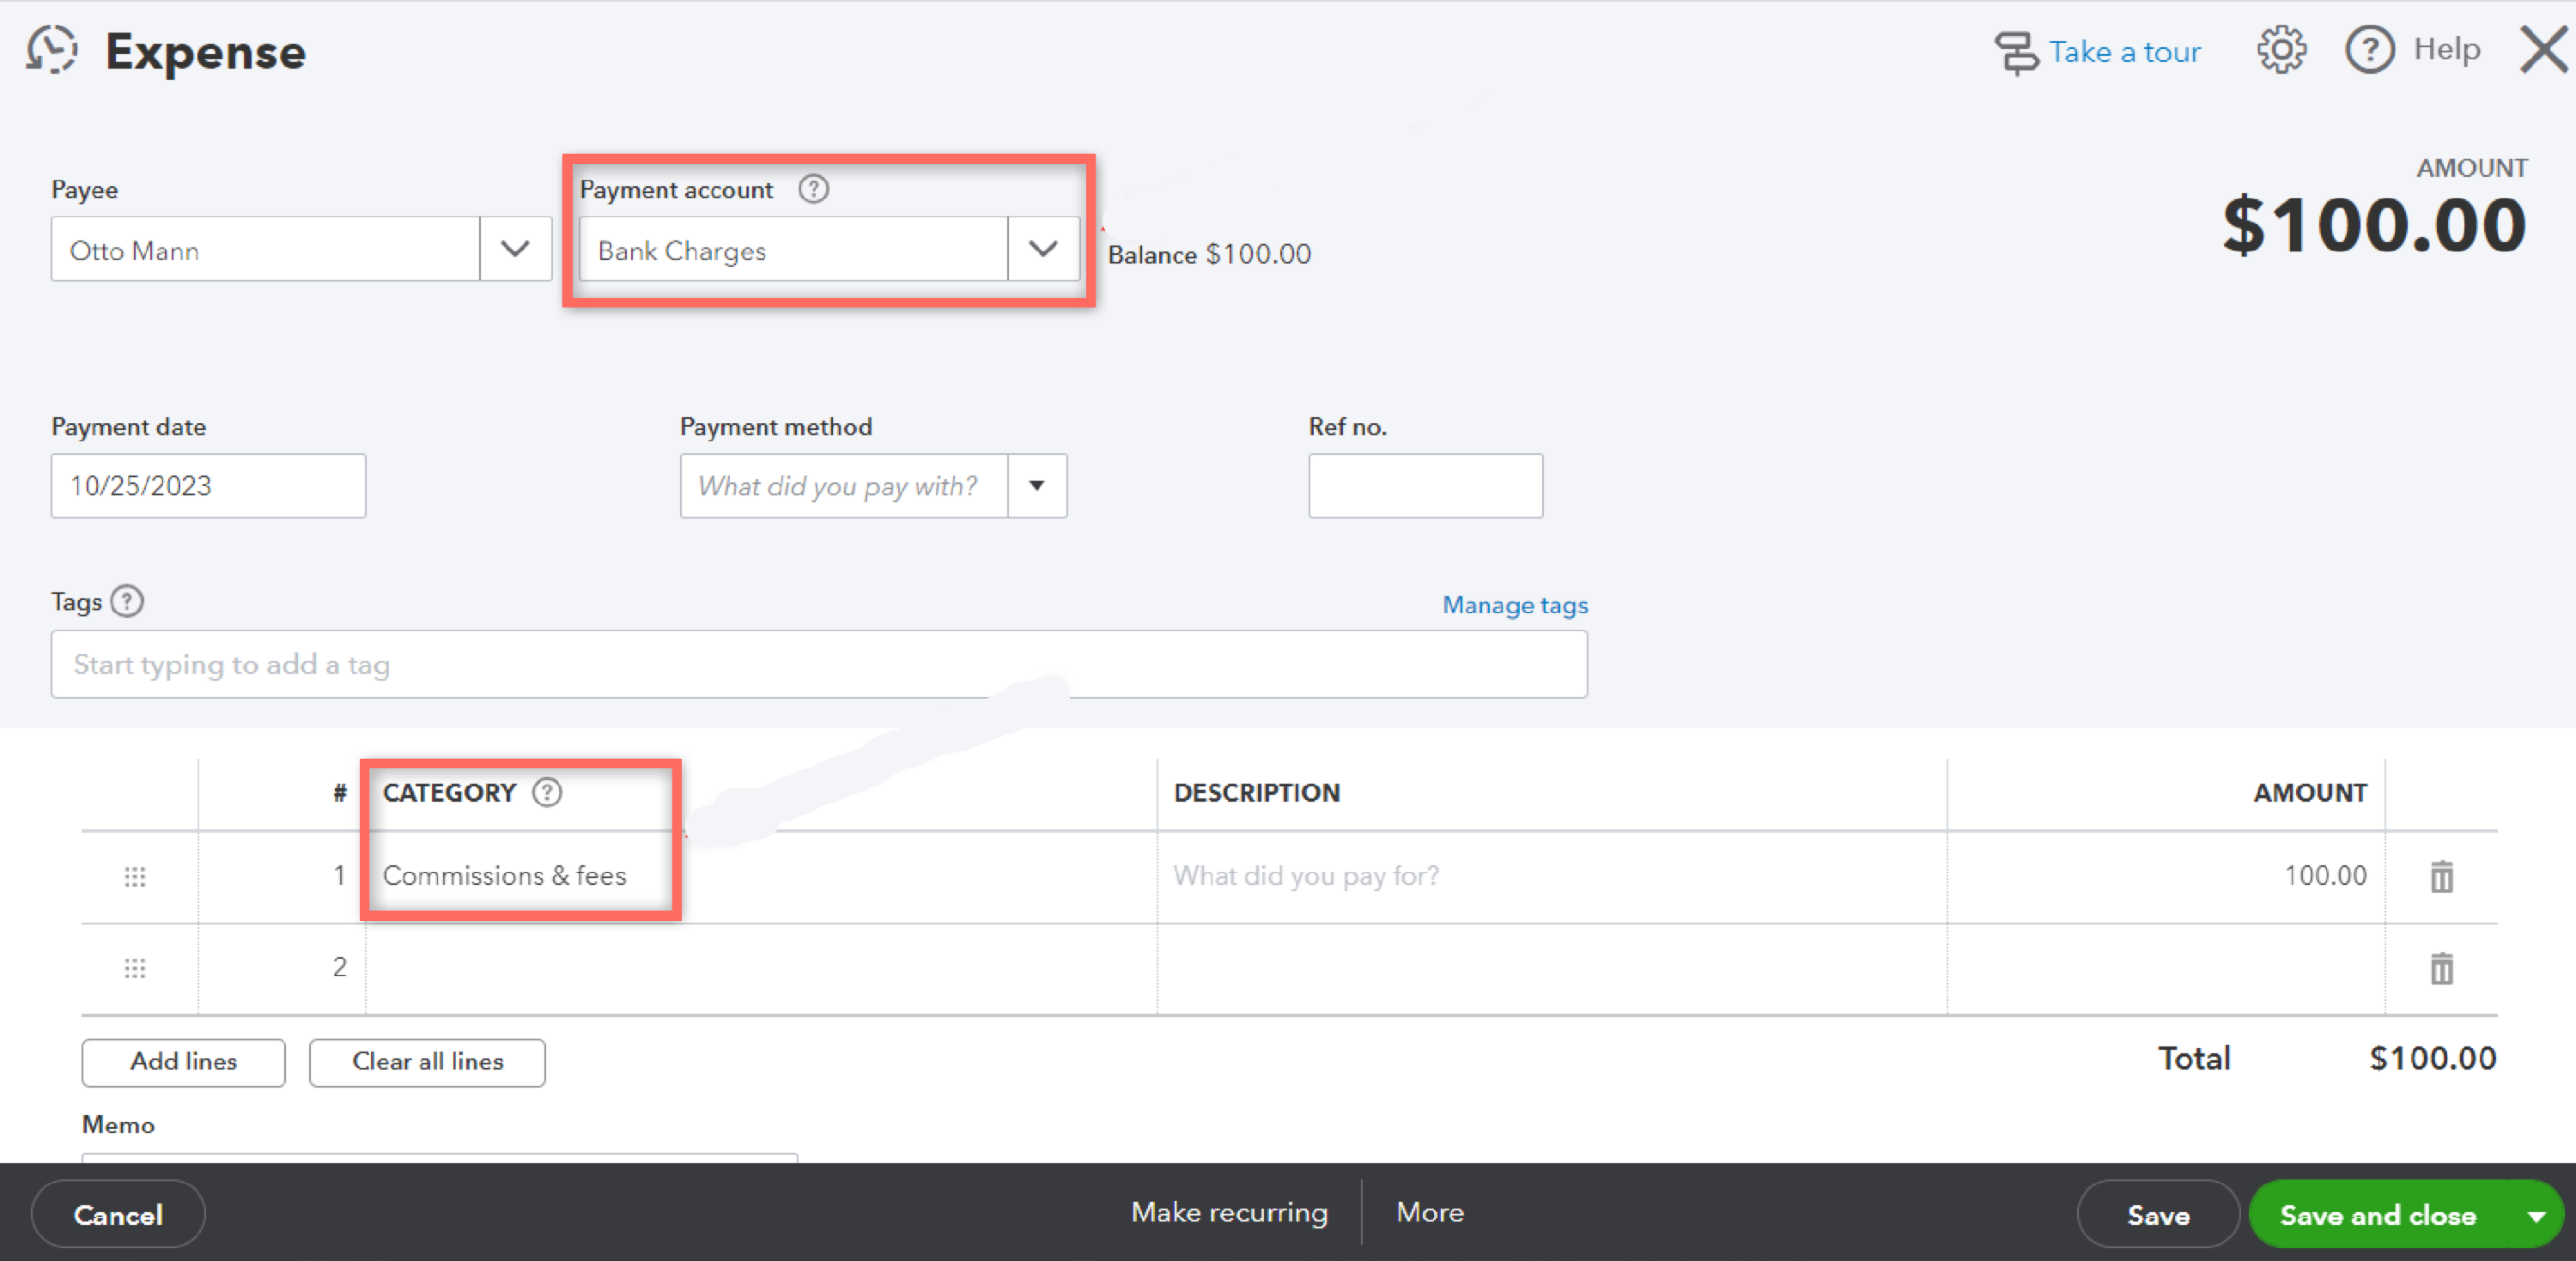Click the Clear all lines button
Screen dimensions: 2576x1261
pyautogui.click(x=427, y=1062)
